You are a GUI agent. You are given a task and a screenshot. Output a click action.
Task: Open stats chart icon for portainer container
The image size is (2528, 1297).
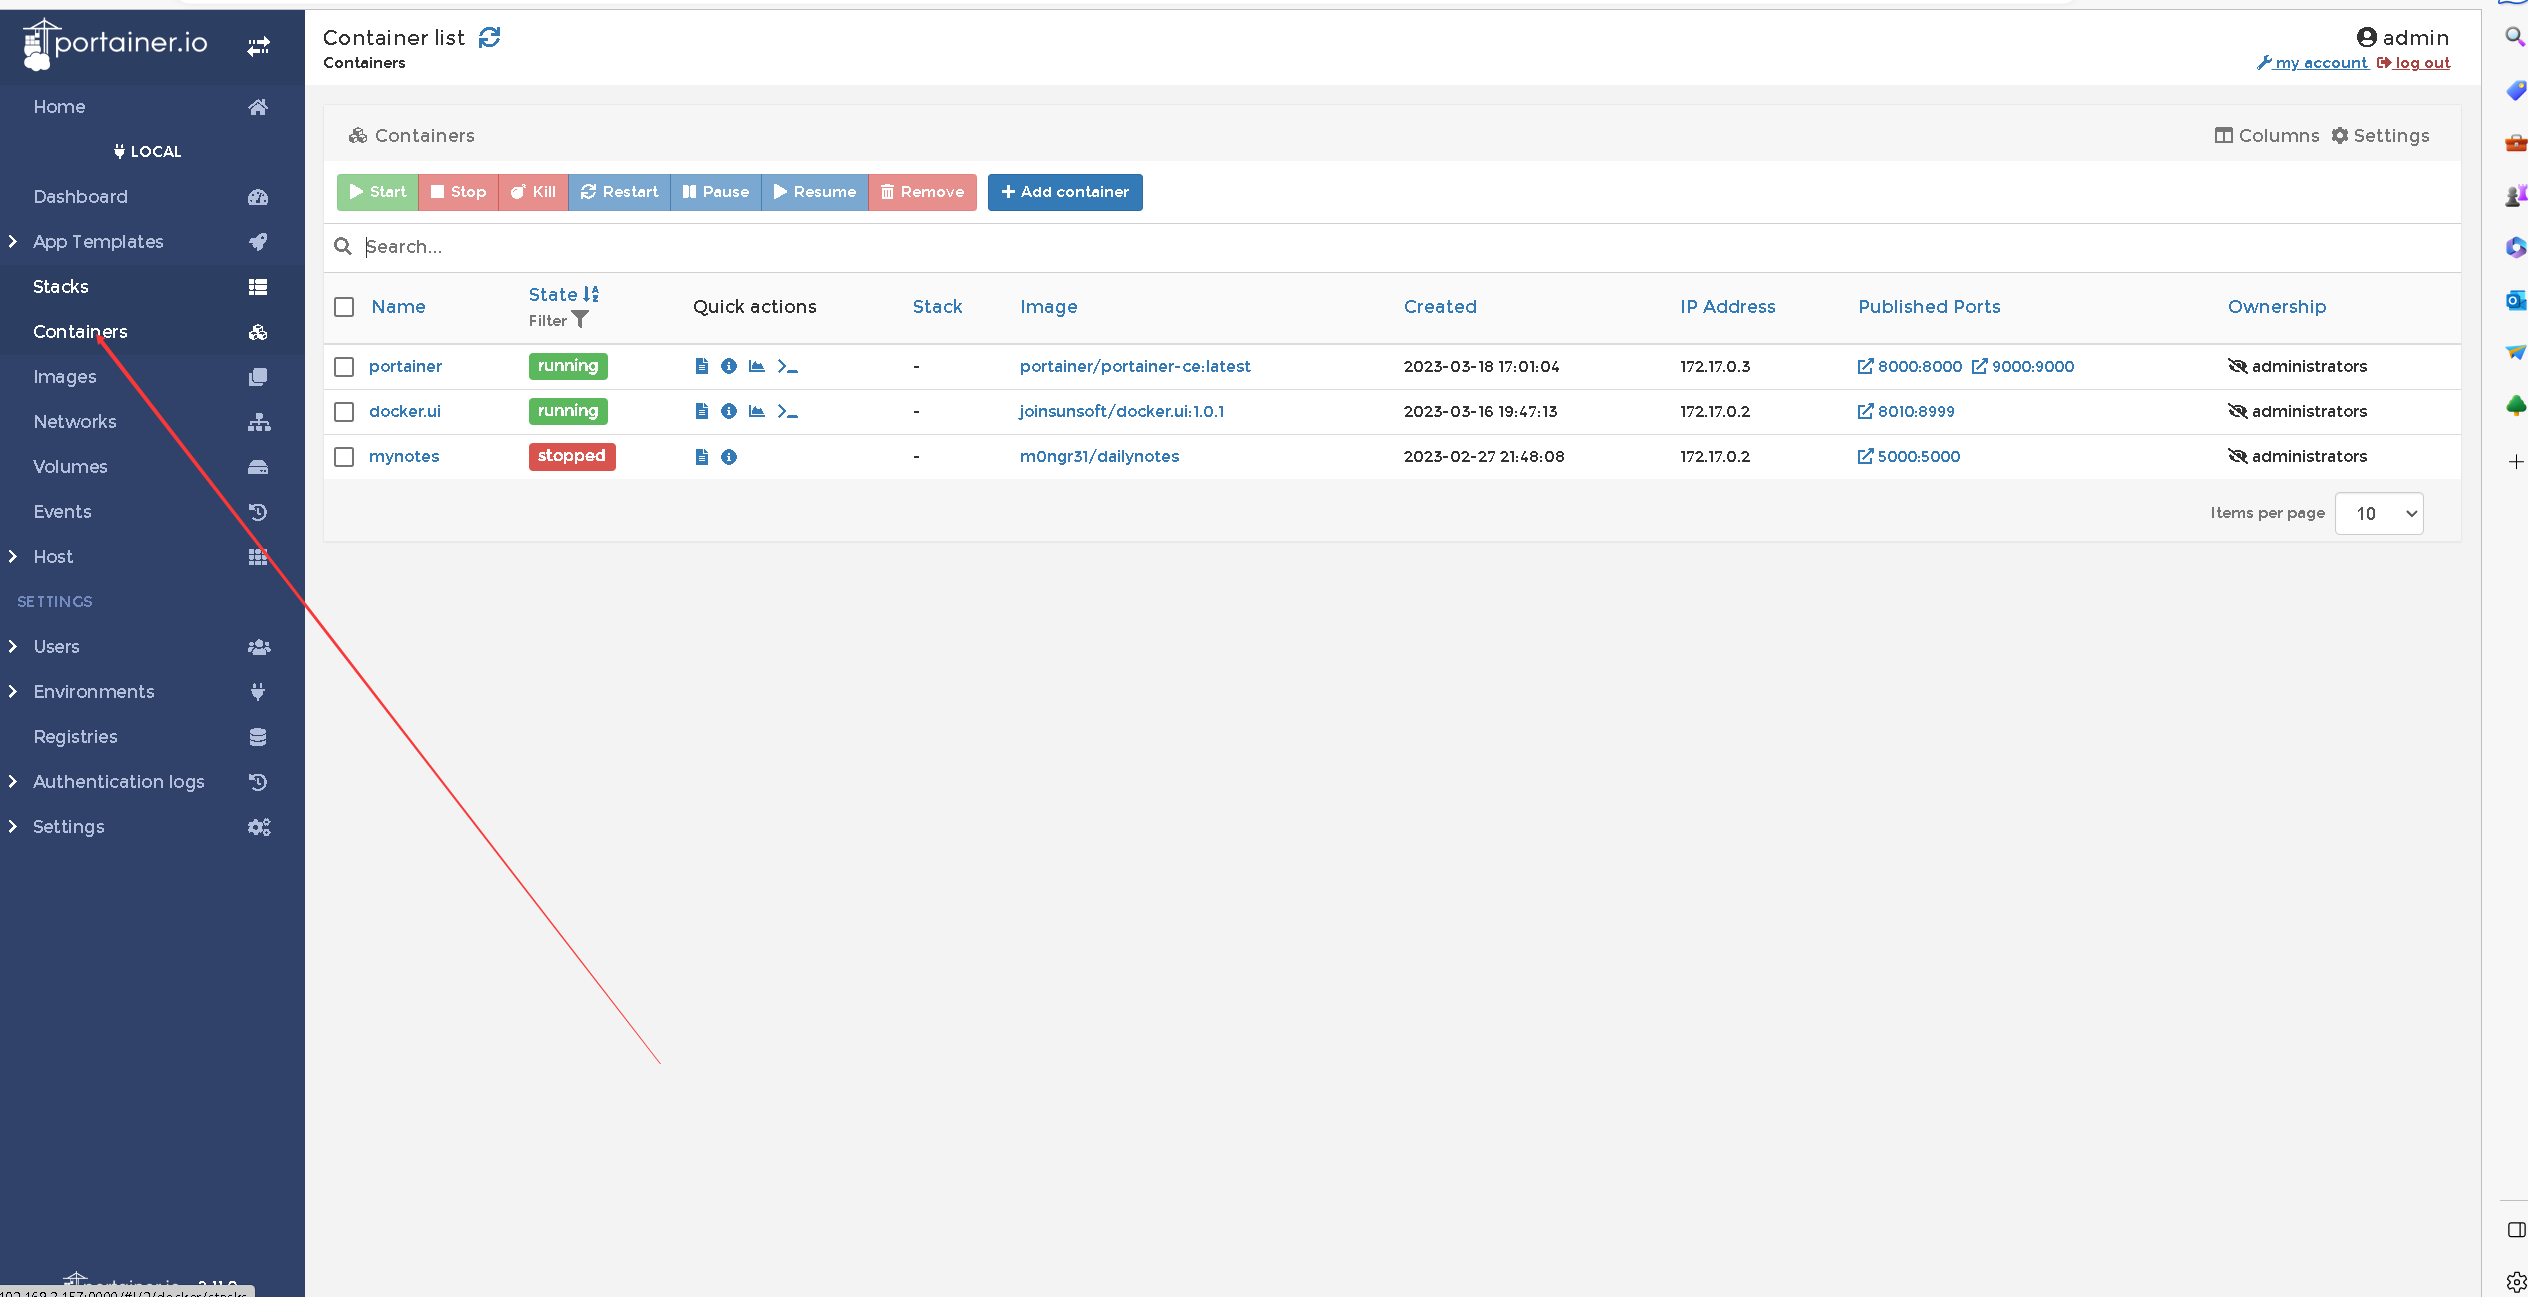click(757, 366)
